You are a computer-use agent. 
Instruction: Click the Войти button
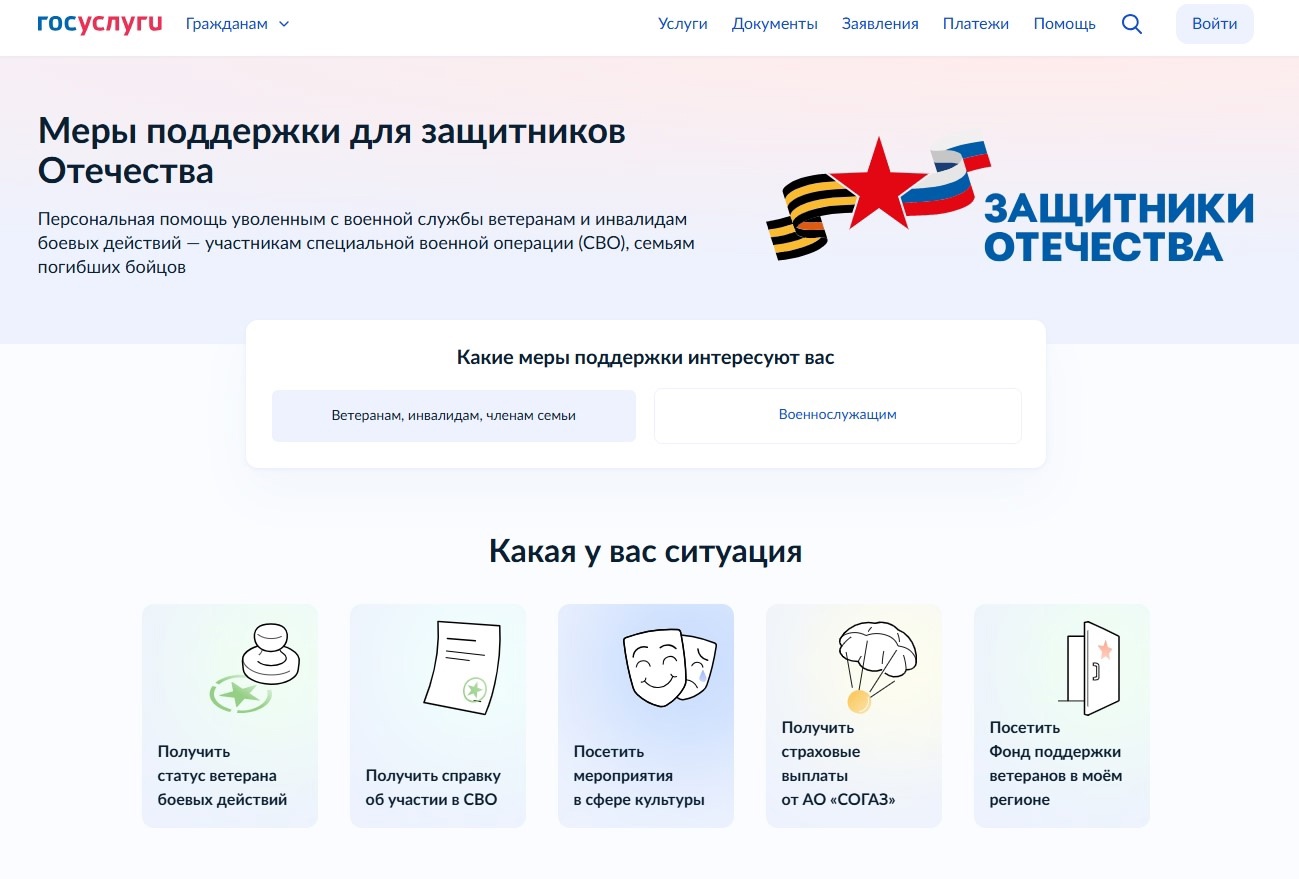(1215, 24)
